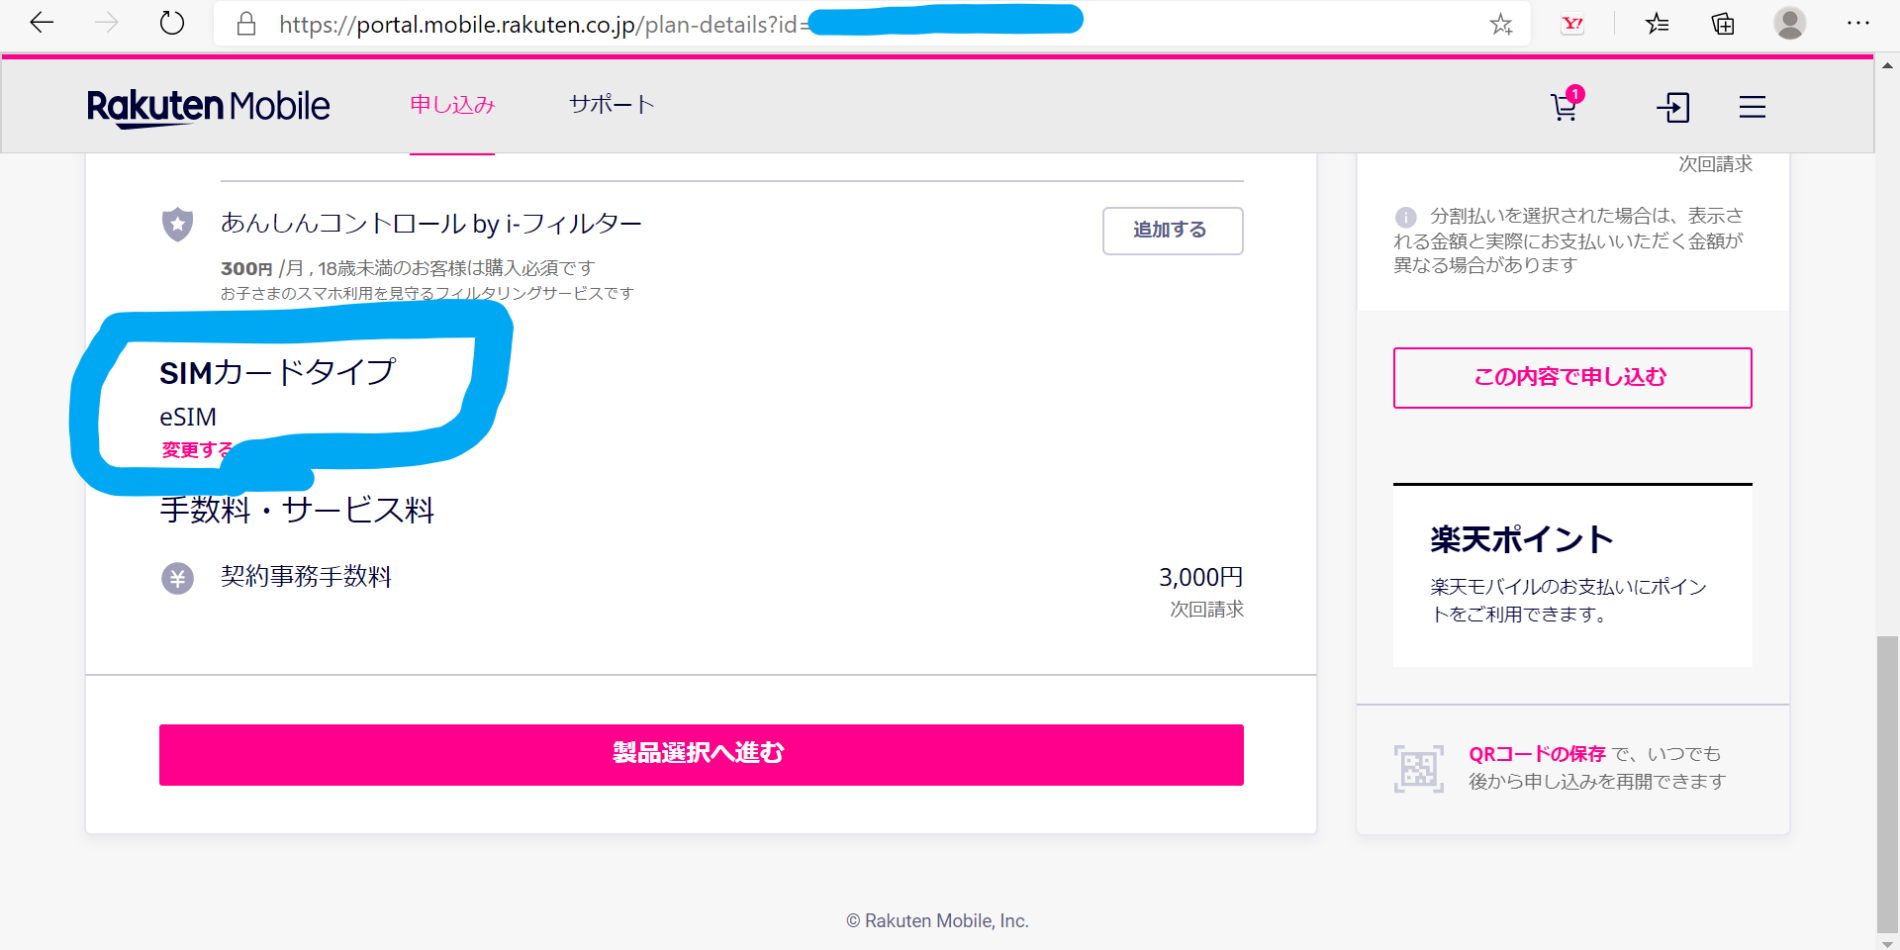Viewport: 1900px width, 950px height.
Task: Open the hamburger menu
Action: coord(1752,107)
